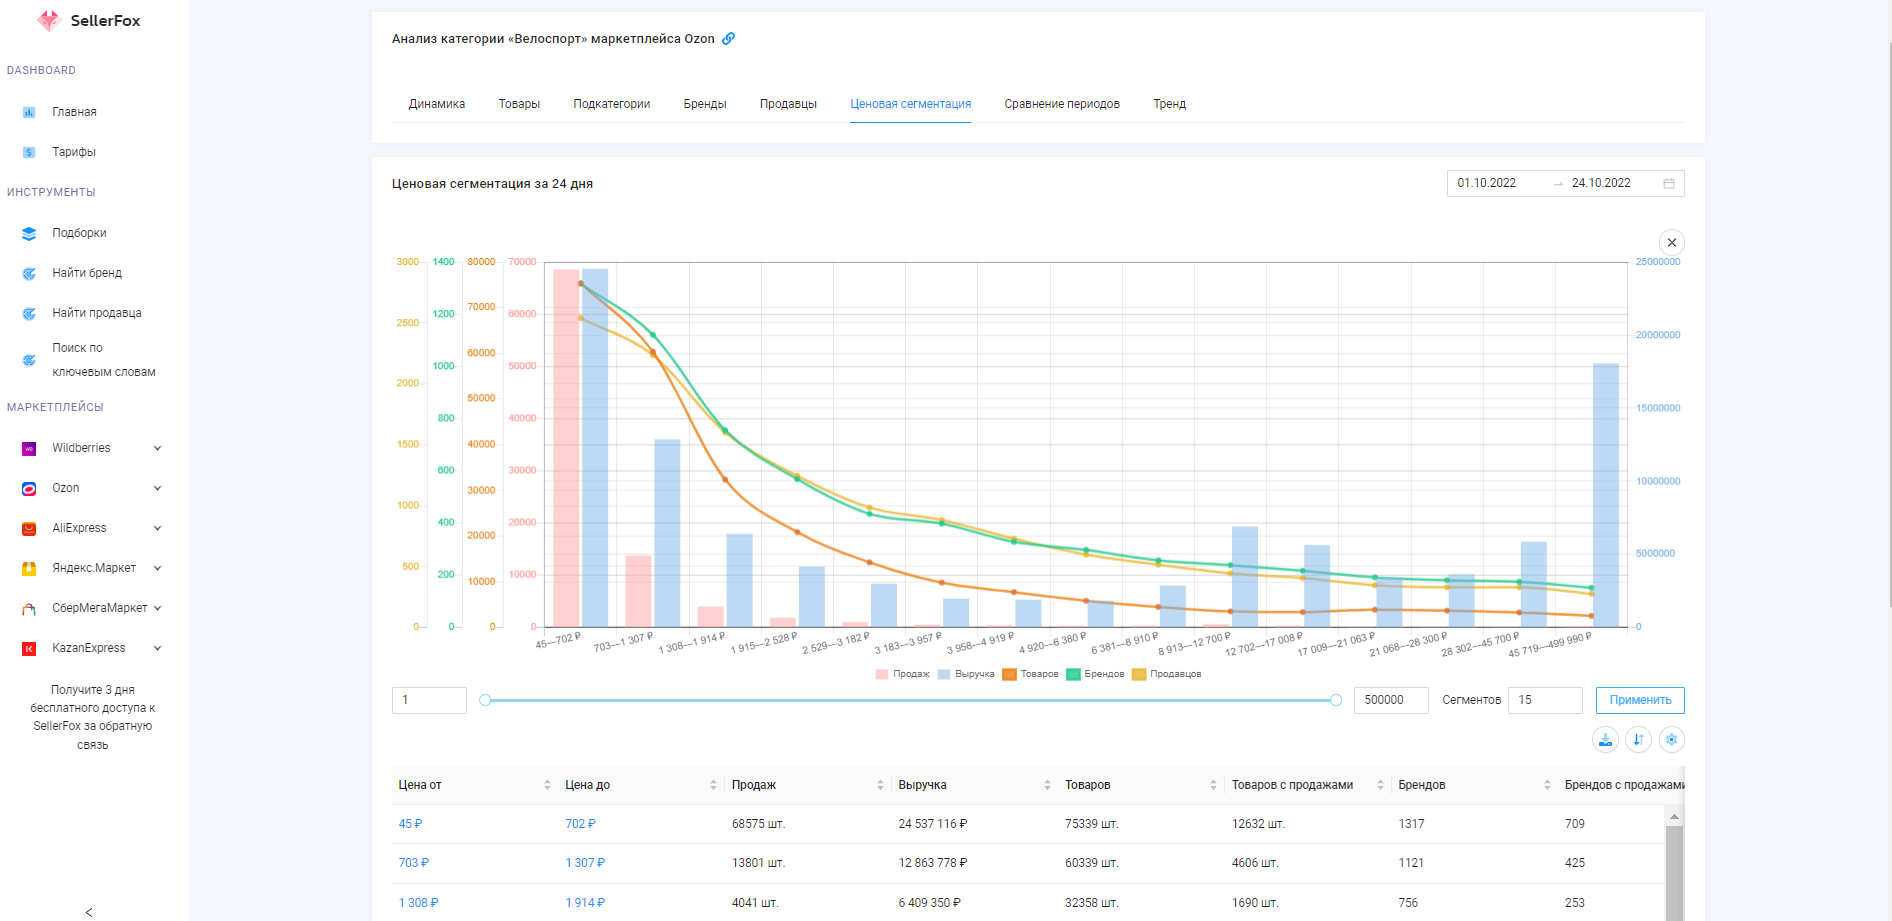Click the Сегментов count input field
The width and height of the screenshot is (1892, 921).
1544,700
